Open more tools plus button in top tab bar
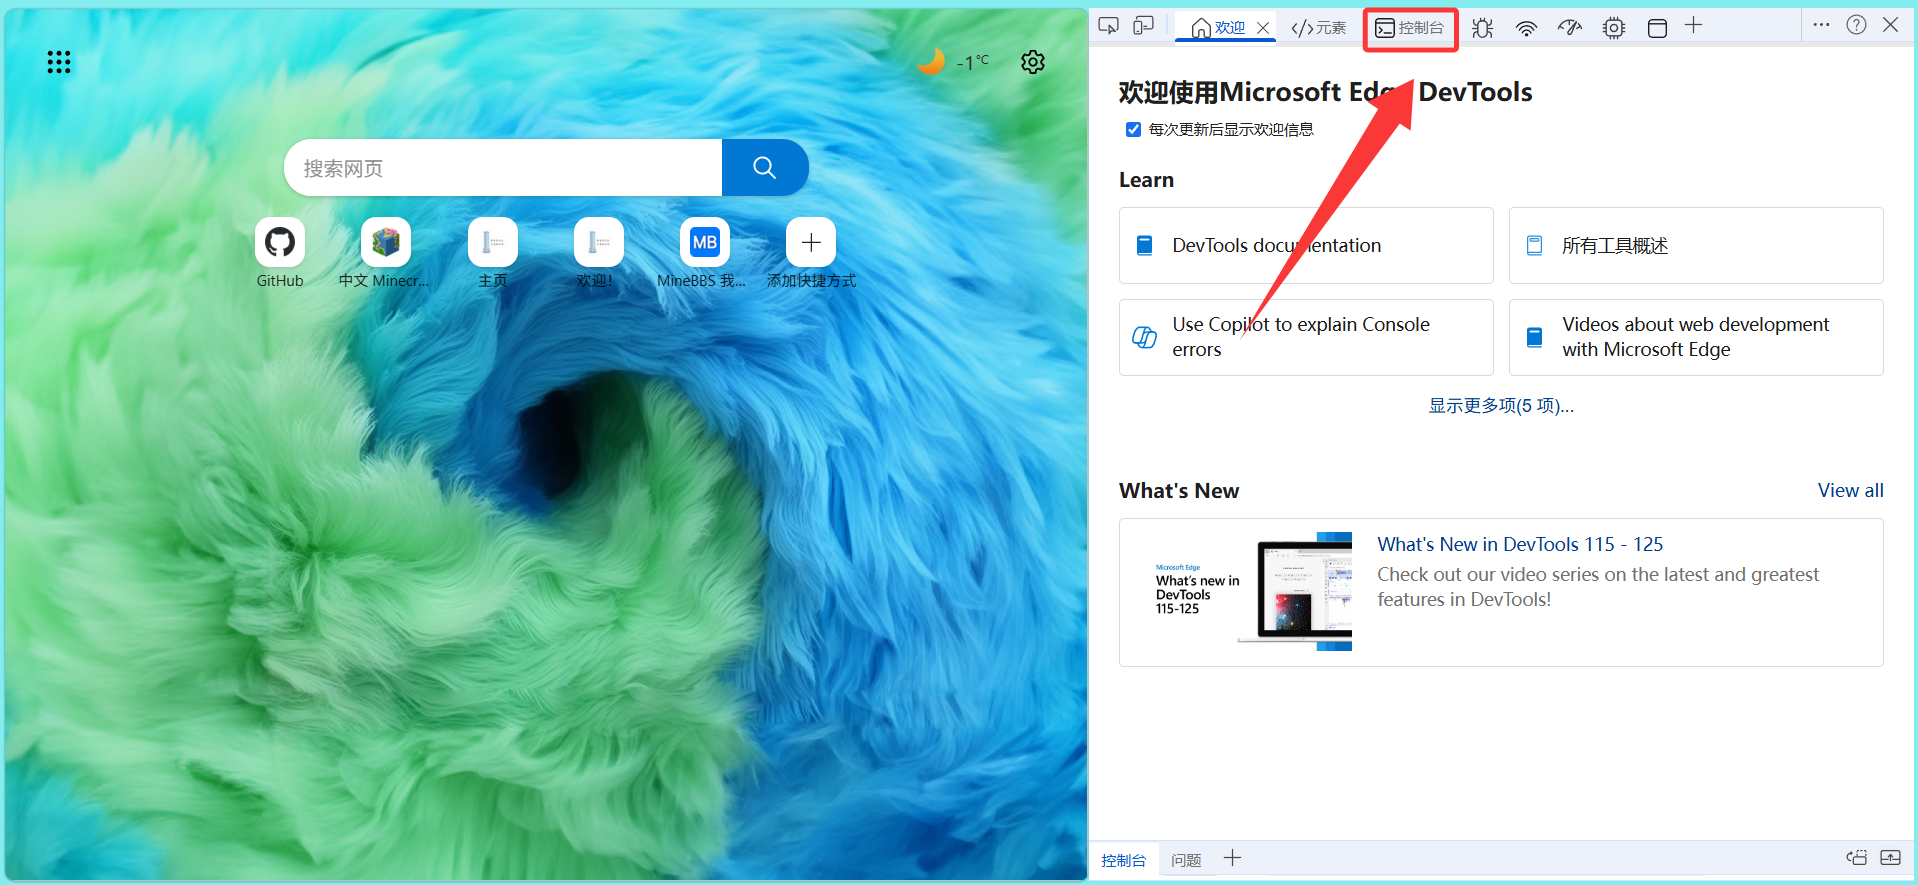Image resolution: width=1918 pixels, height=885 pixels. pyautogui.click(x=1693, y=26)
